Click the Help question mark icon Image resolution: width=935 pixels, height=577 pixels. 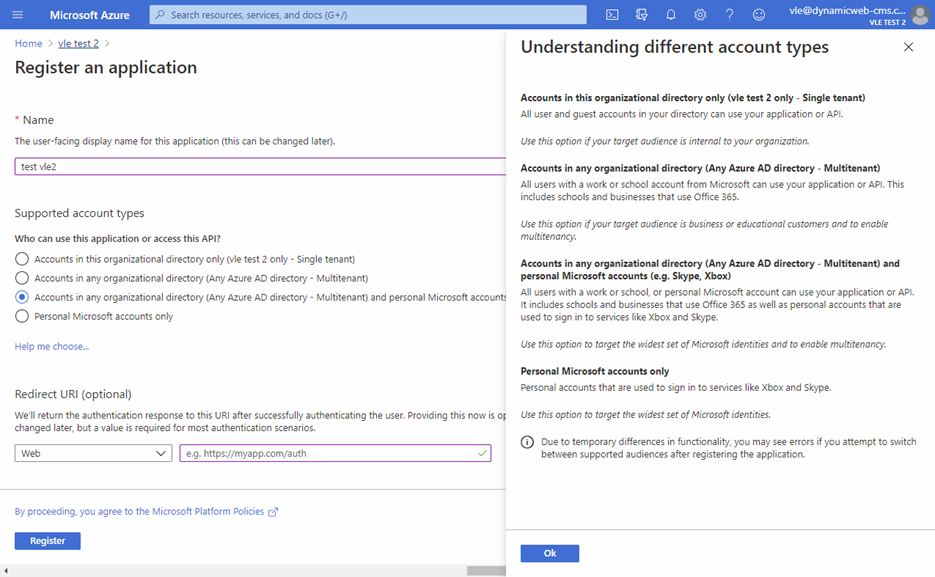(729, 15)
